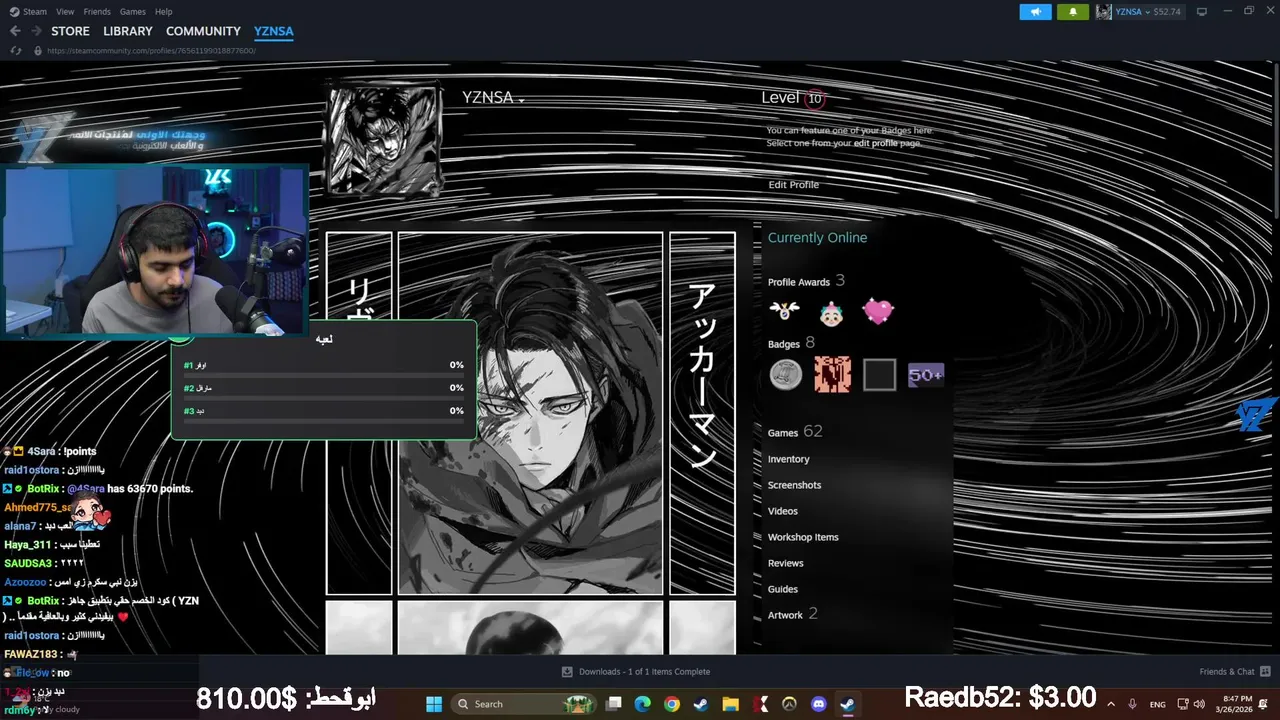
Task: Open the Steam announcements megaphone button
Action: [1035, 12]
